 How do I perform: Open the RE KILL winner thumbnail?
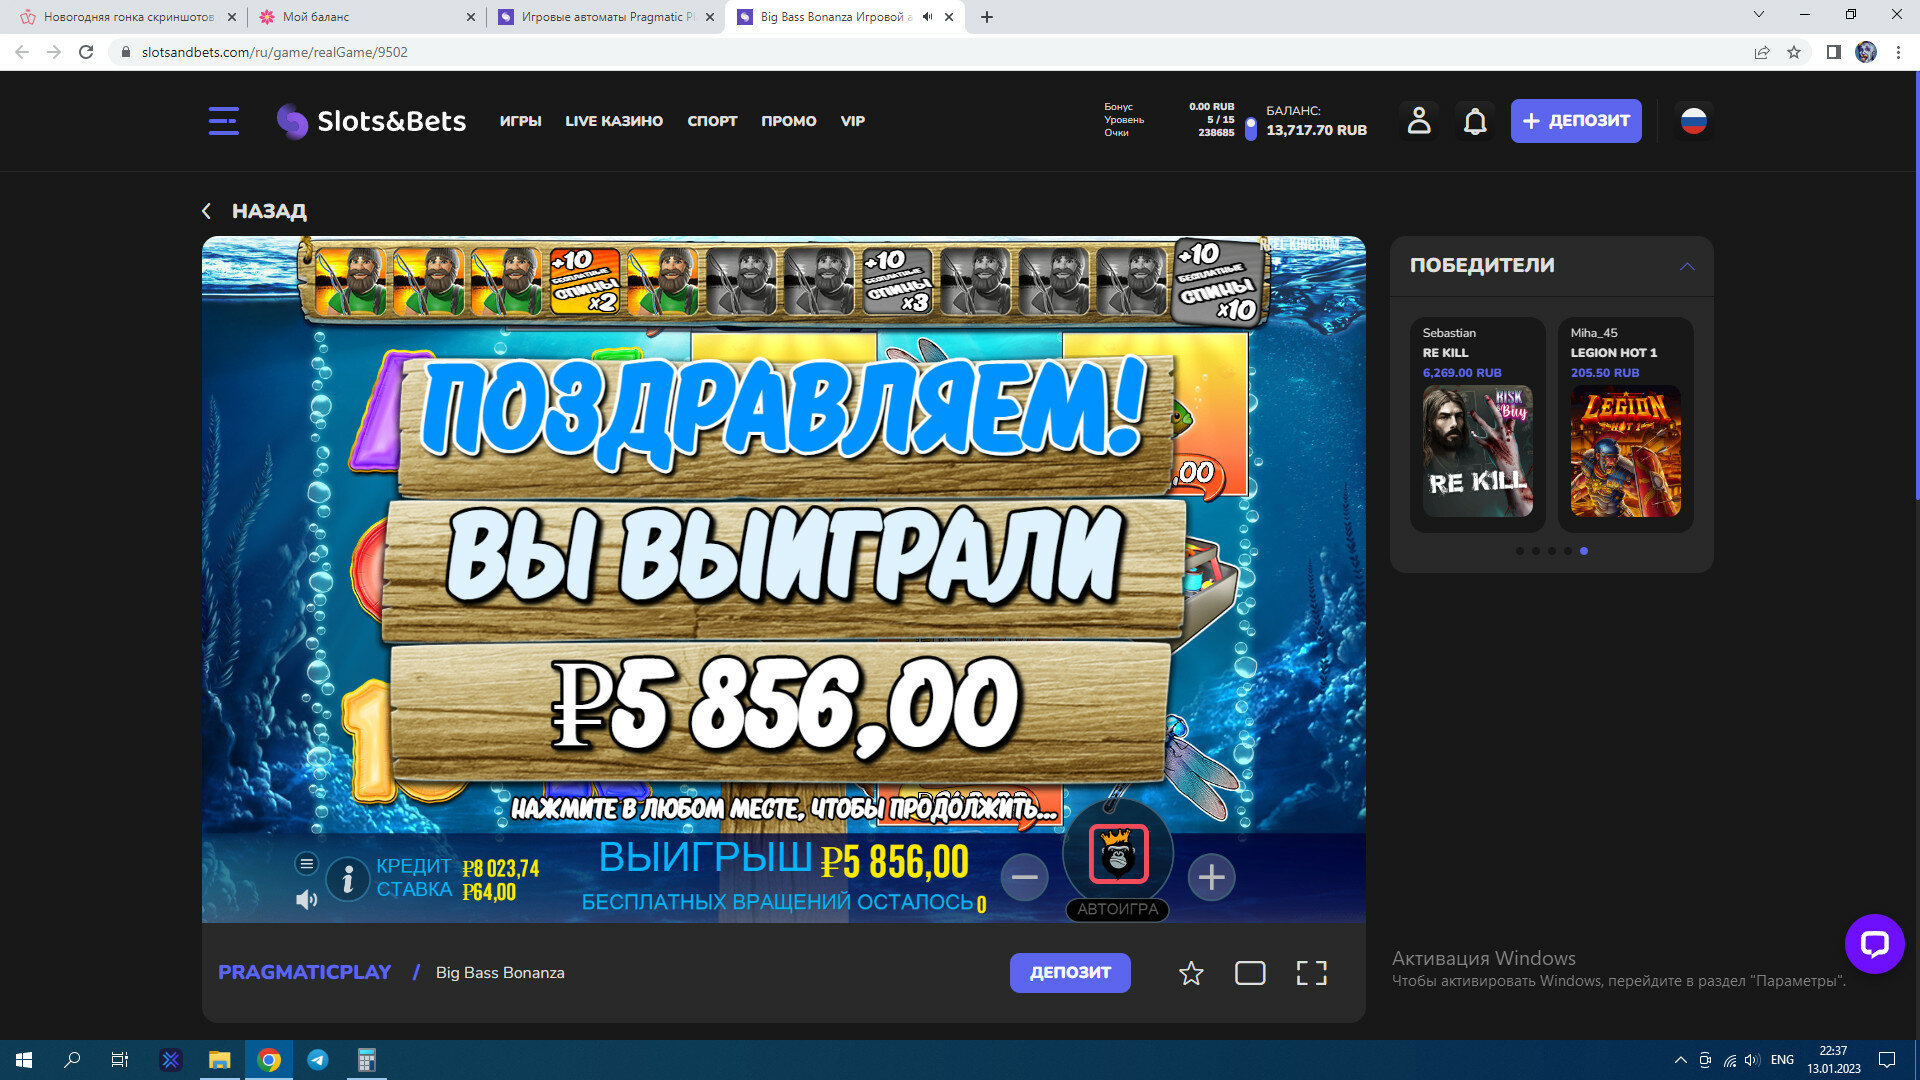(1477, 451)
